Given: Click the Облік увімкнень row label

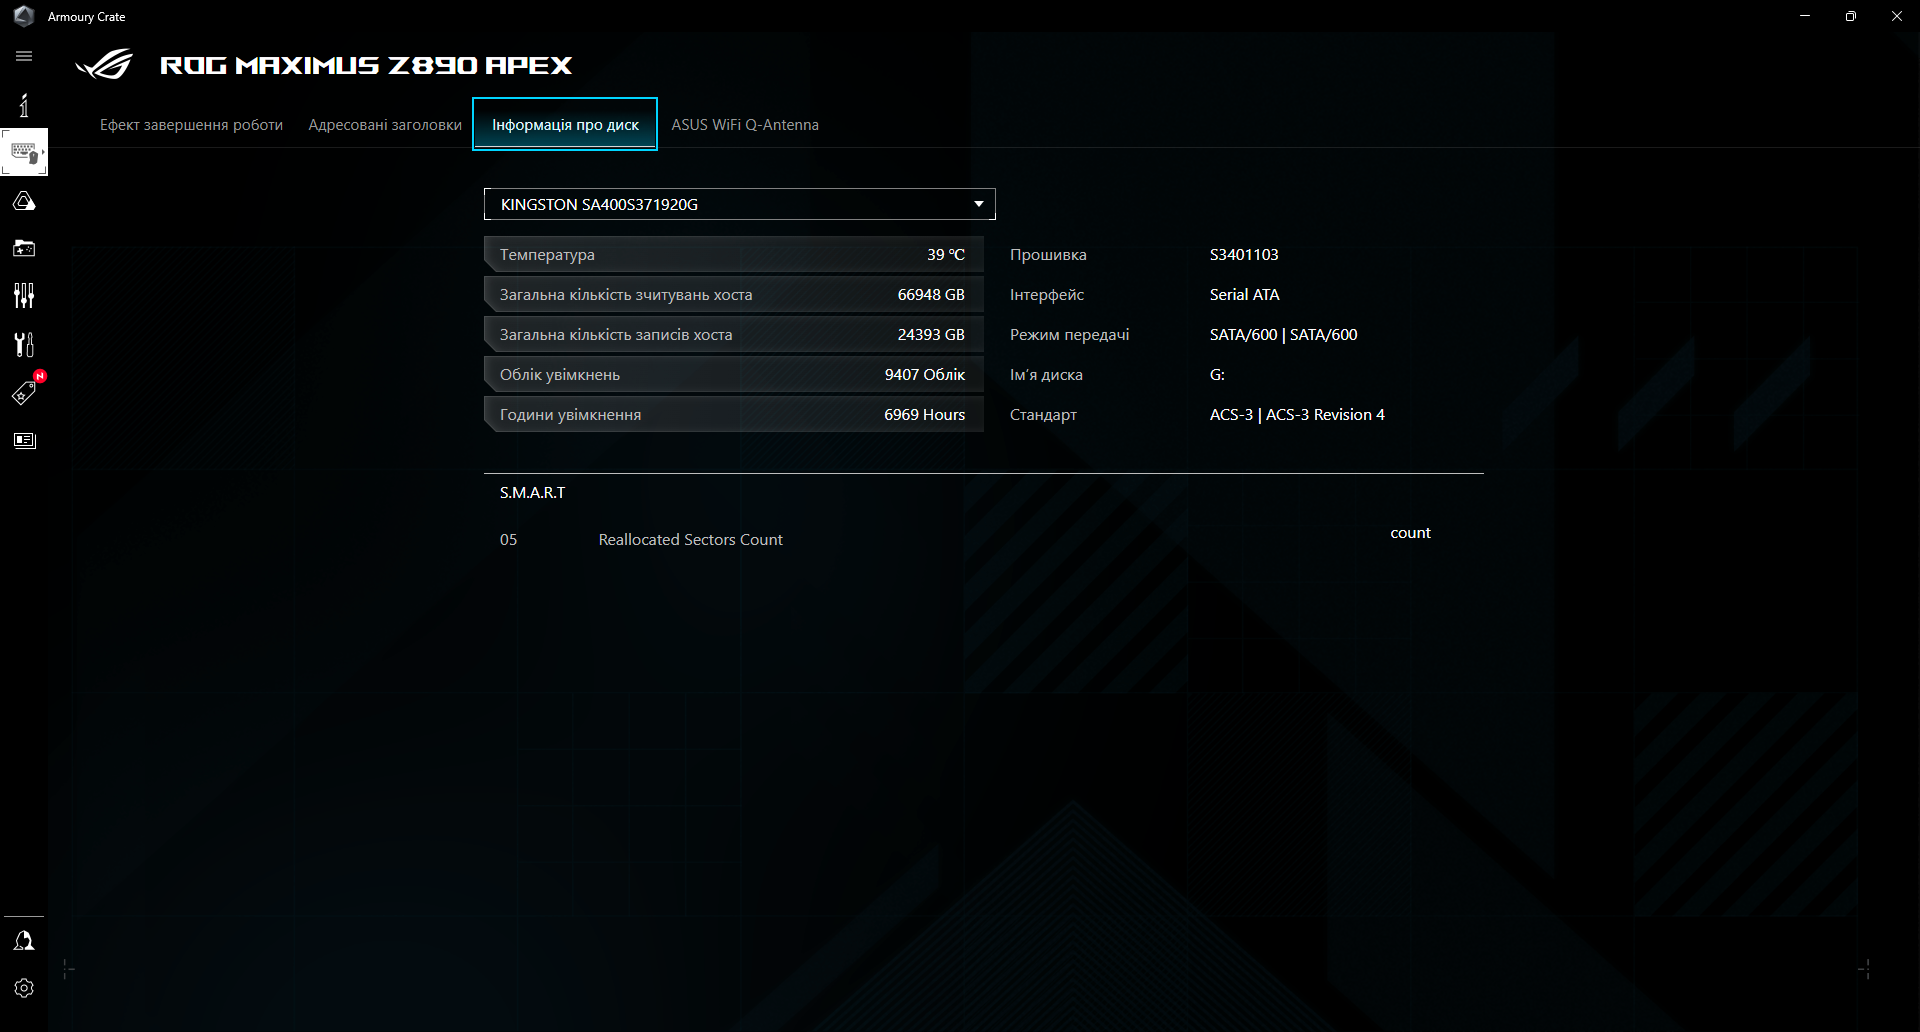Looking at the screenshot, I should (x=560, y=375).
